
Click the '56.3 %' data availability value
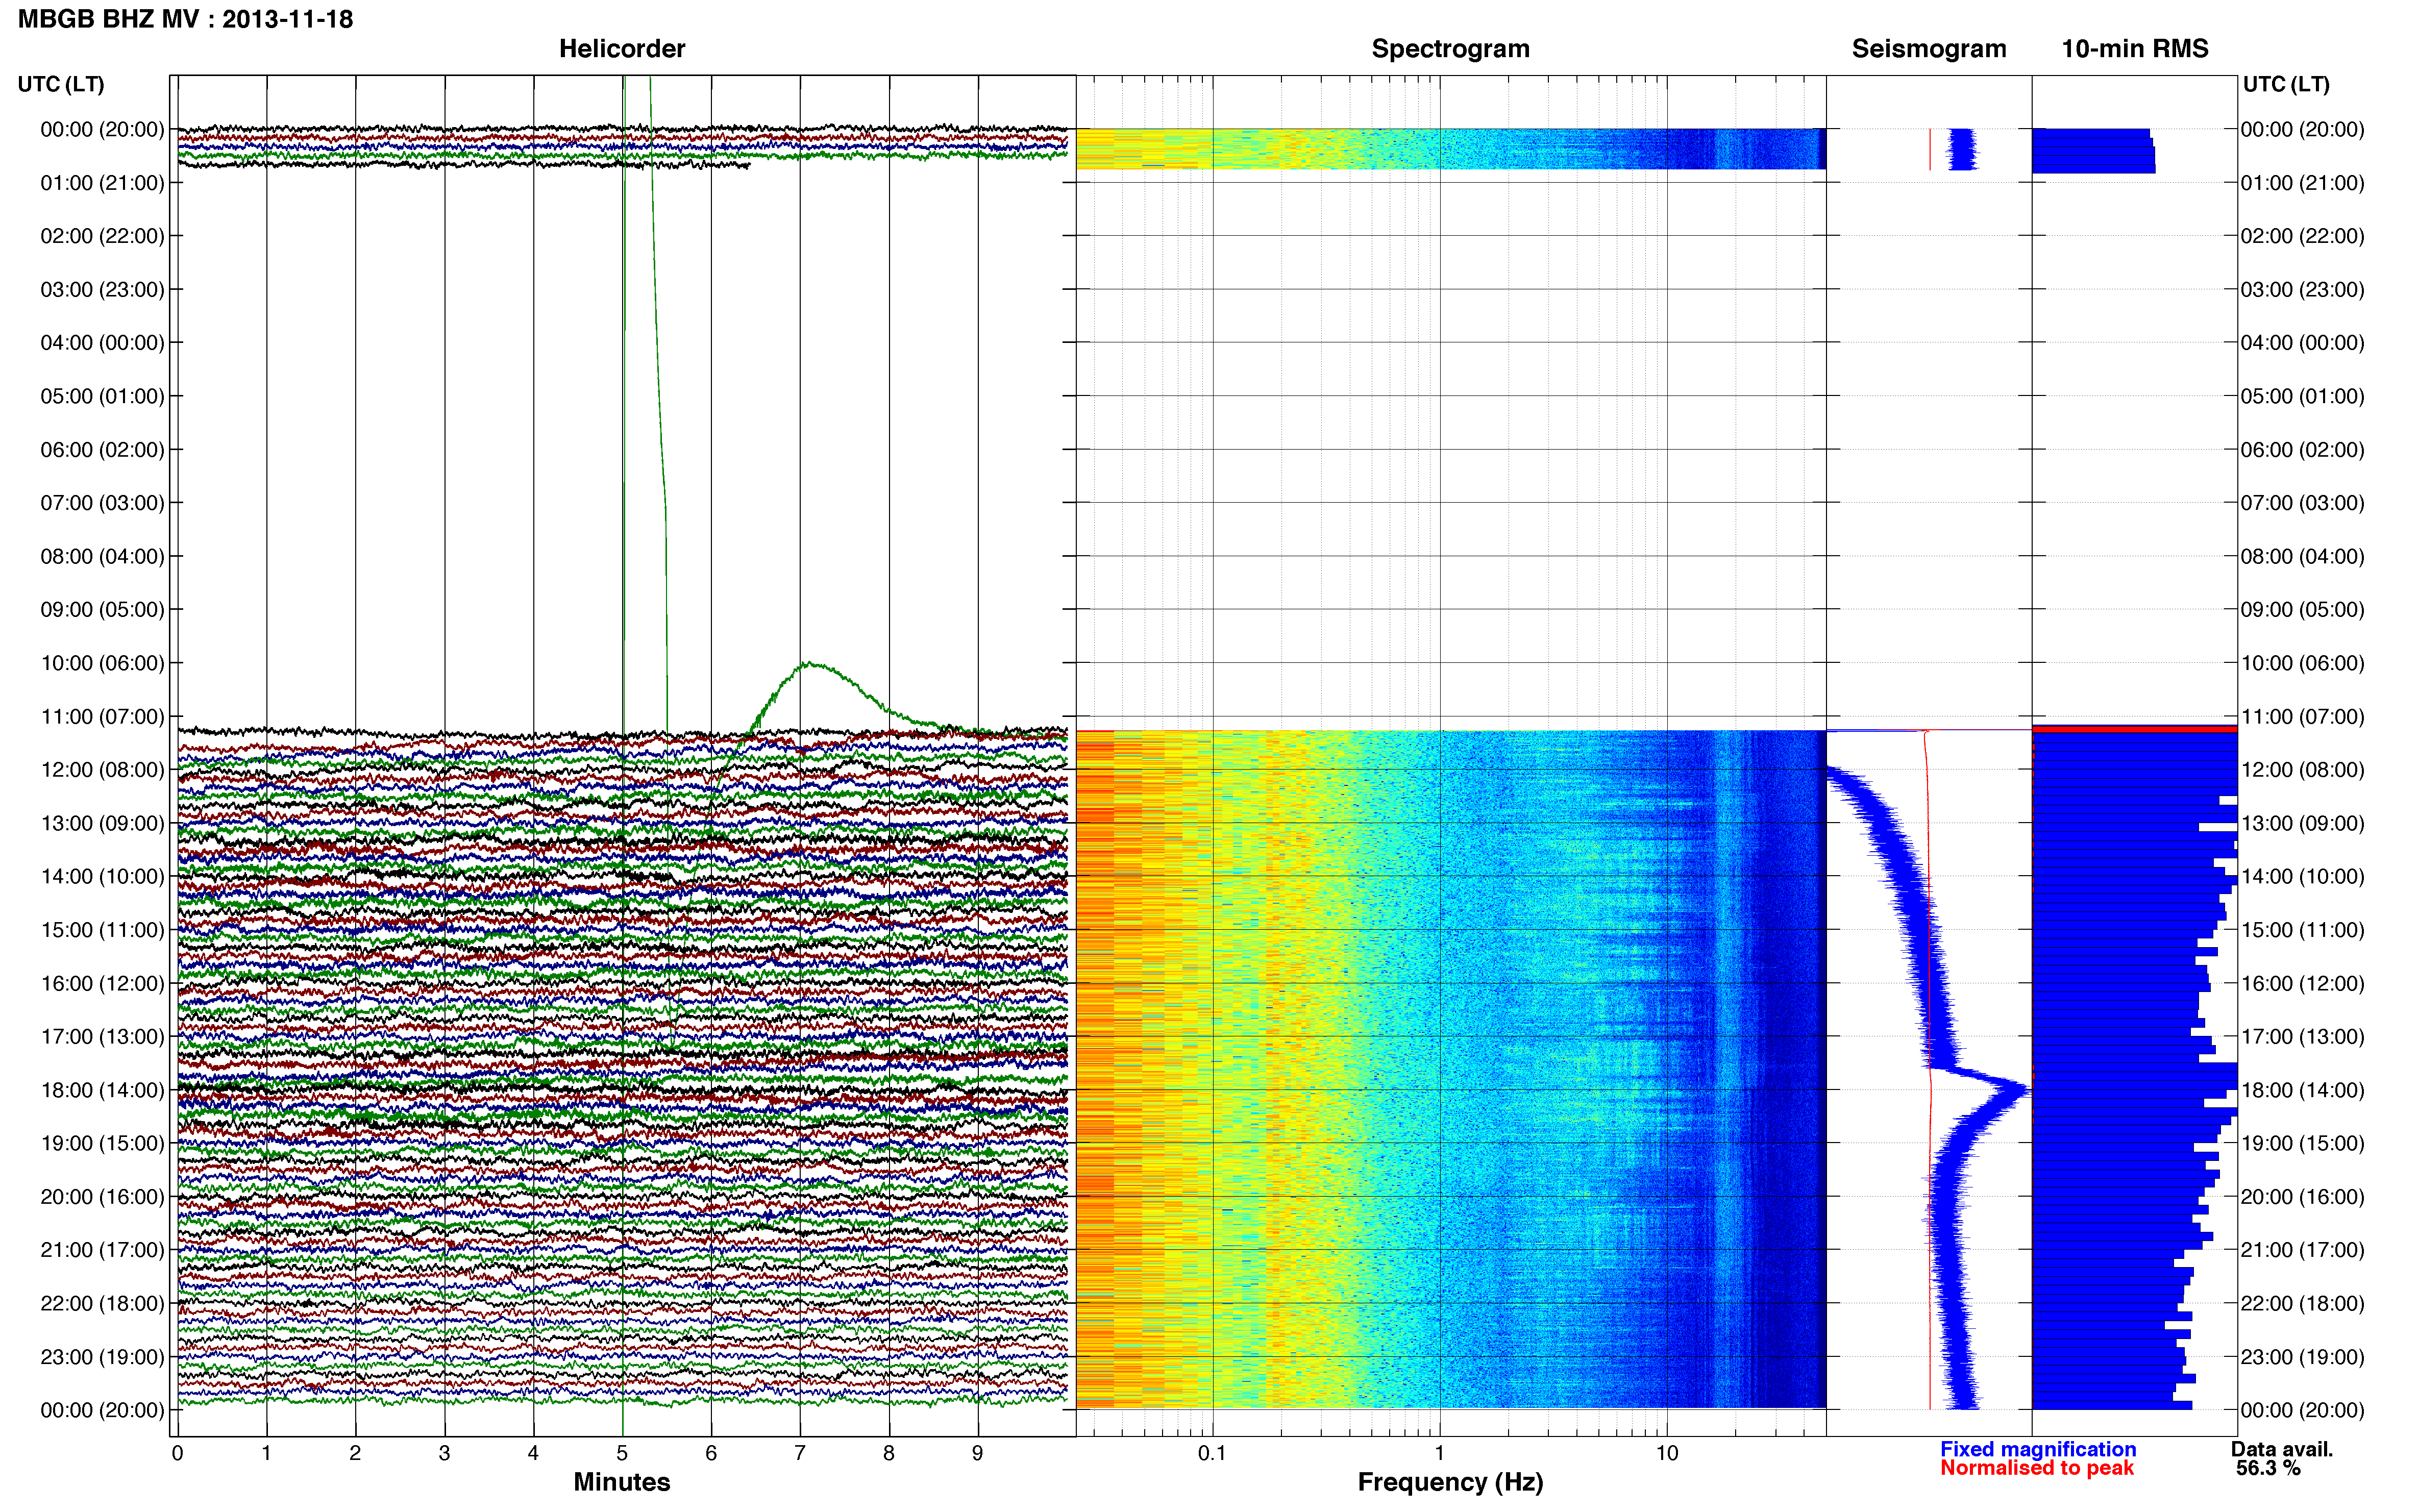click(2268, 1468)
